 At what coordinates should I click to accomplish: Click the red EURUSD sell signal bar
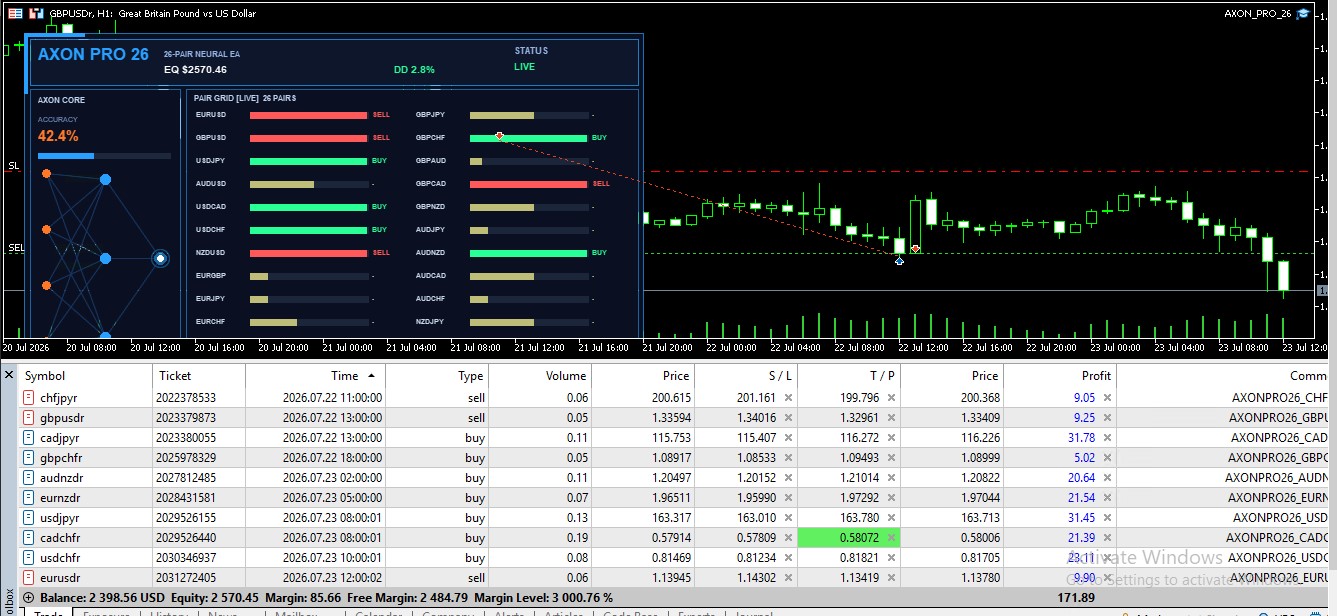[x=308, y=115]
